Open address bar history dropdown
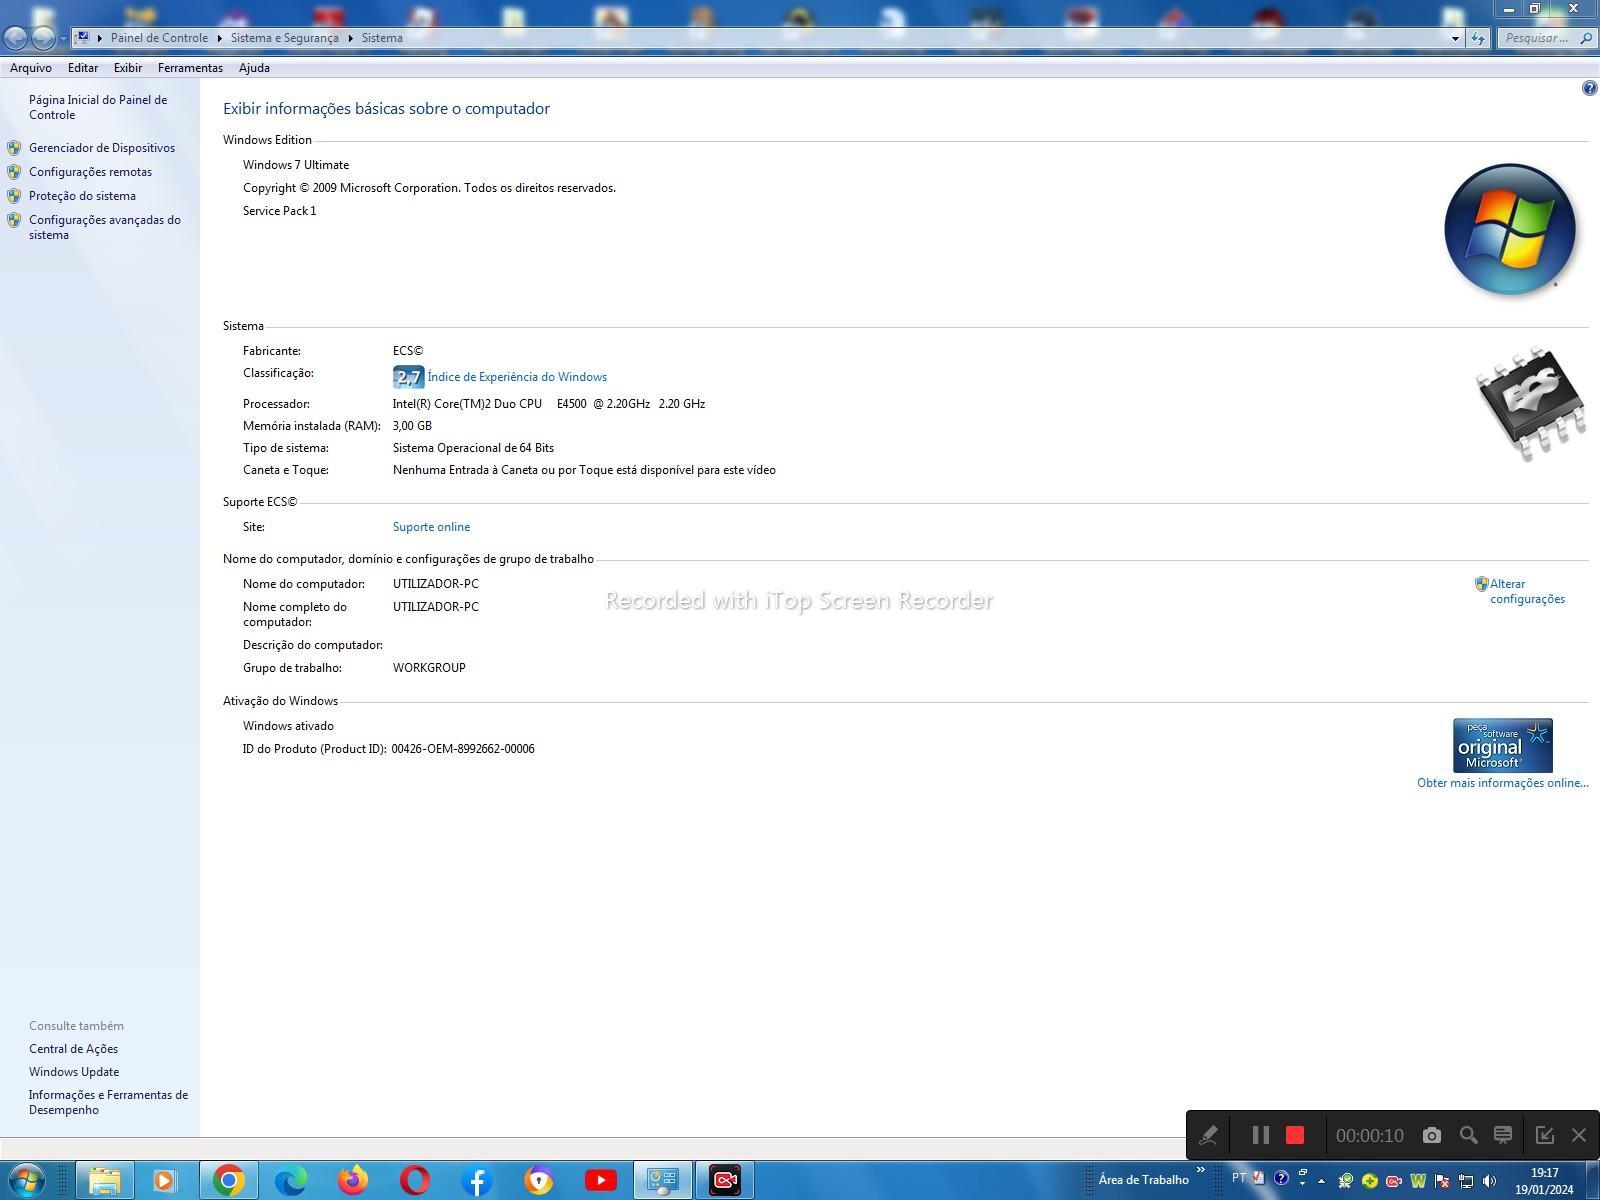 1455,38
